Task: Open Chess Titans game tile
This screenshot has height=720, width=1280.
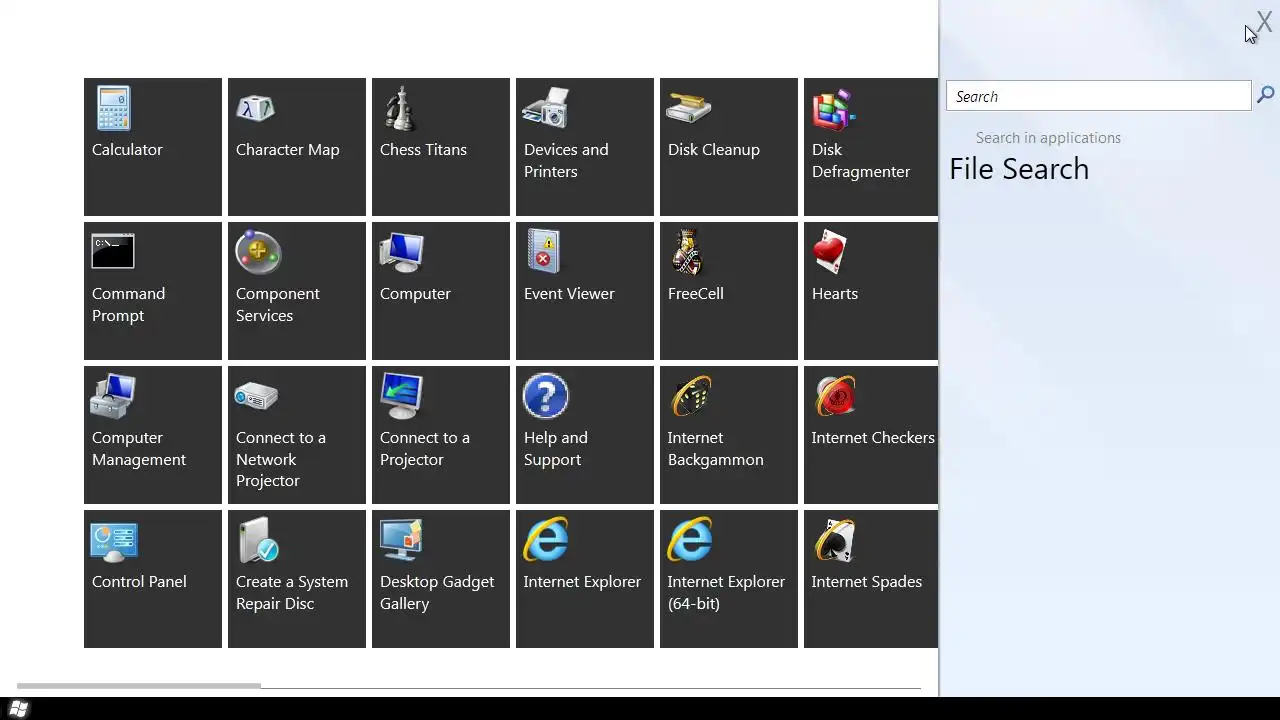Action: 441,147
